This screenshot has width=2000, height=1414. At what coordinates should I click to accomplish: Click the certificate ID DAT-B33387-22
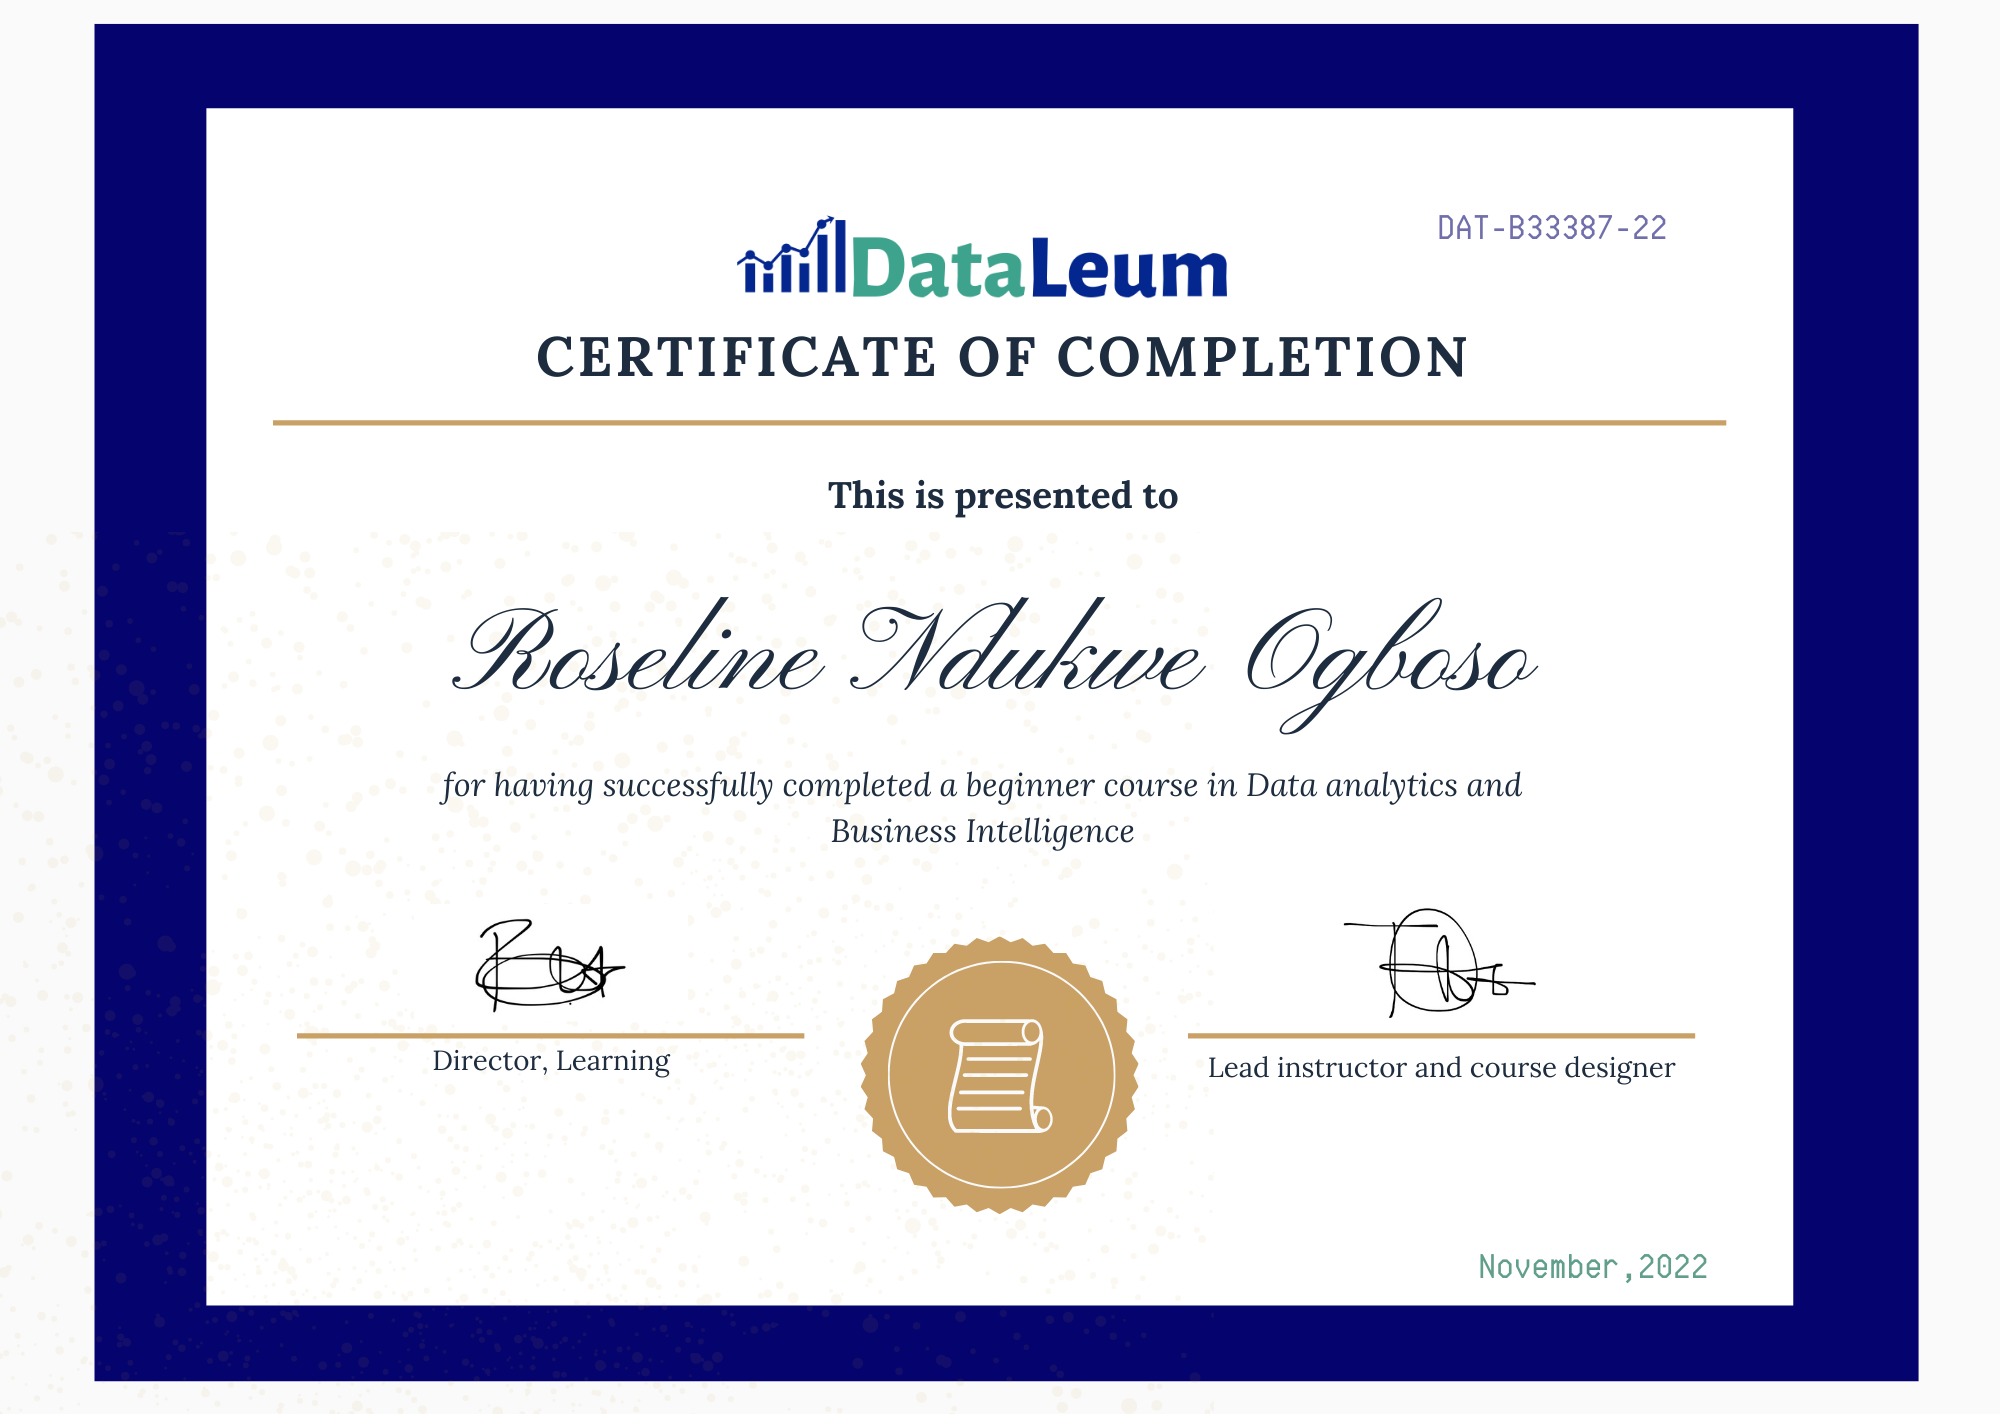tap(1551, 228)
